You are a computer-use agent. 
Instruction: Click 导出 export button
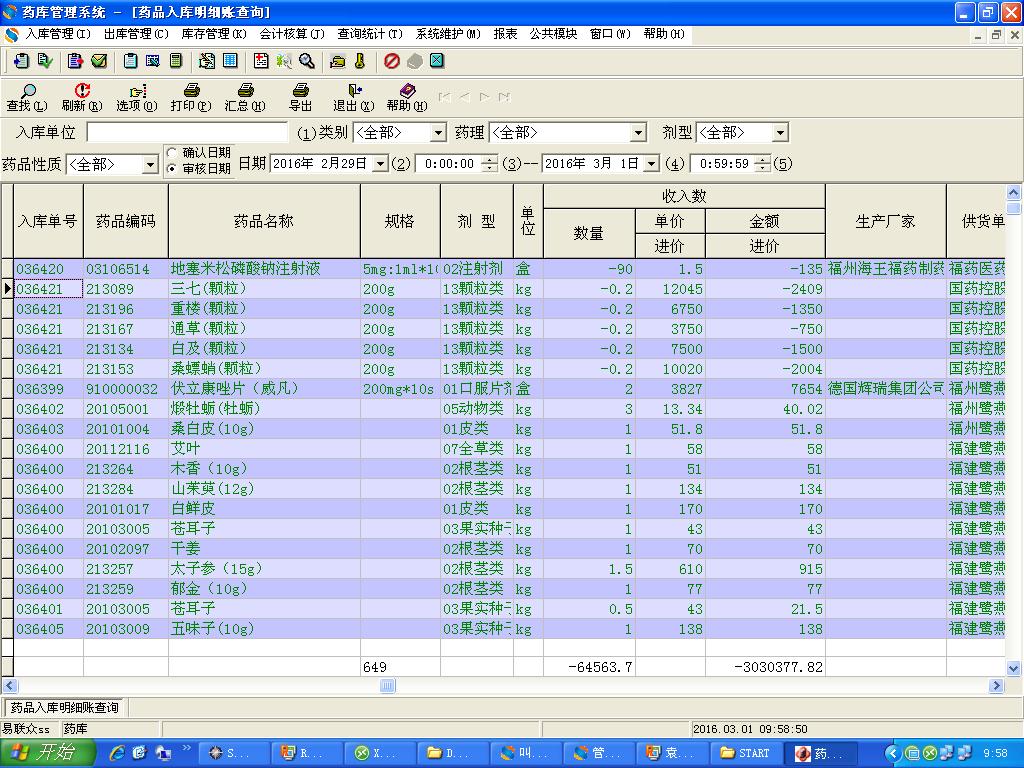click(x=300, y=98)
